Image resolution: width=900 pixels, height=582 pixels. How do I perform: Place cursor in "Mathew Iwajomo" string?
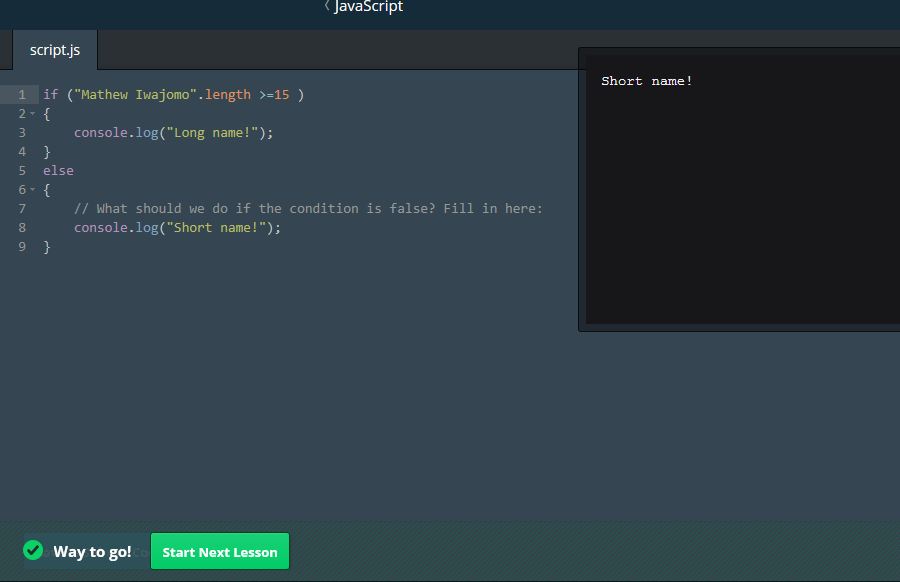pyautogui.click(x=135, y=95)
